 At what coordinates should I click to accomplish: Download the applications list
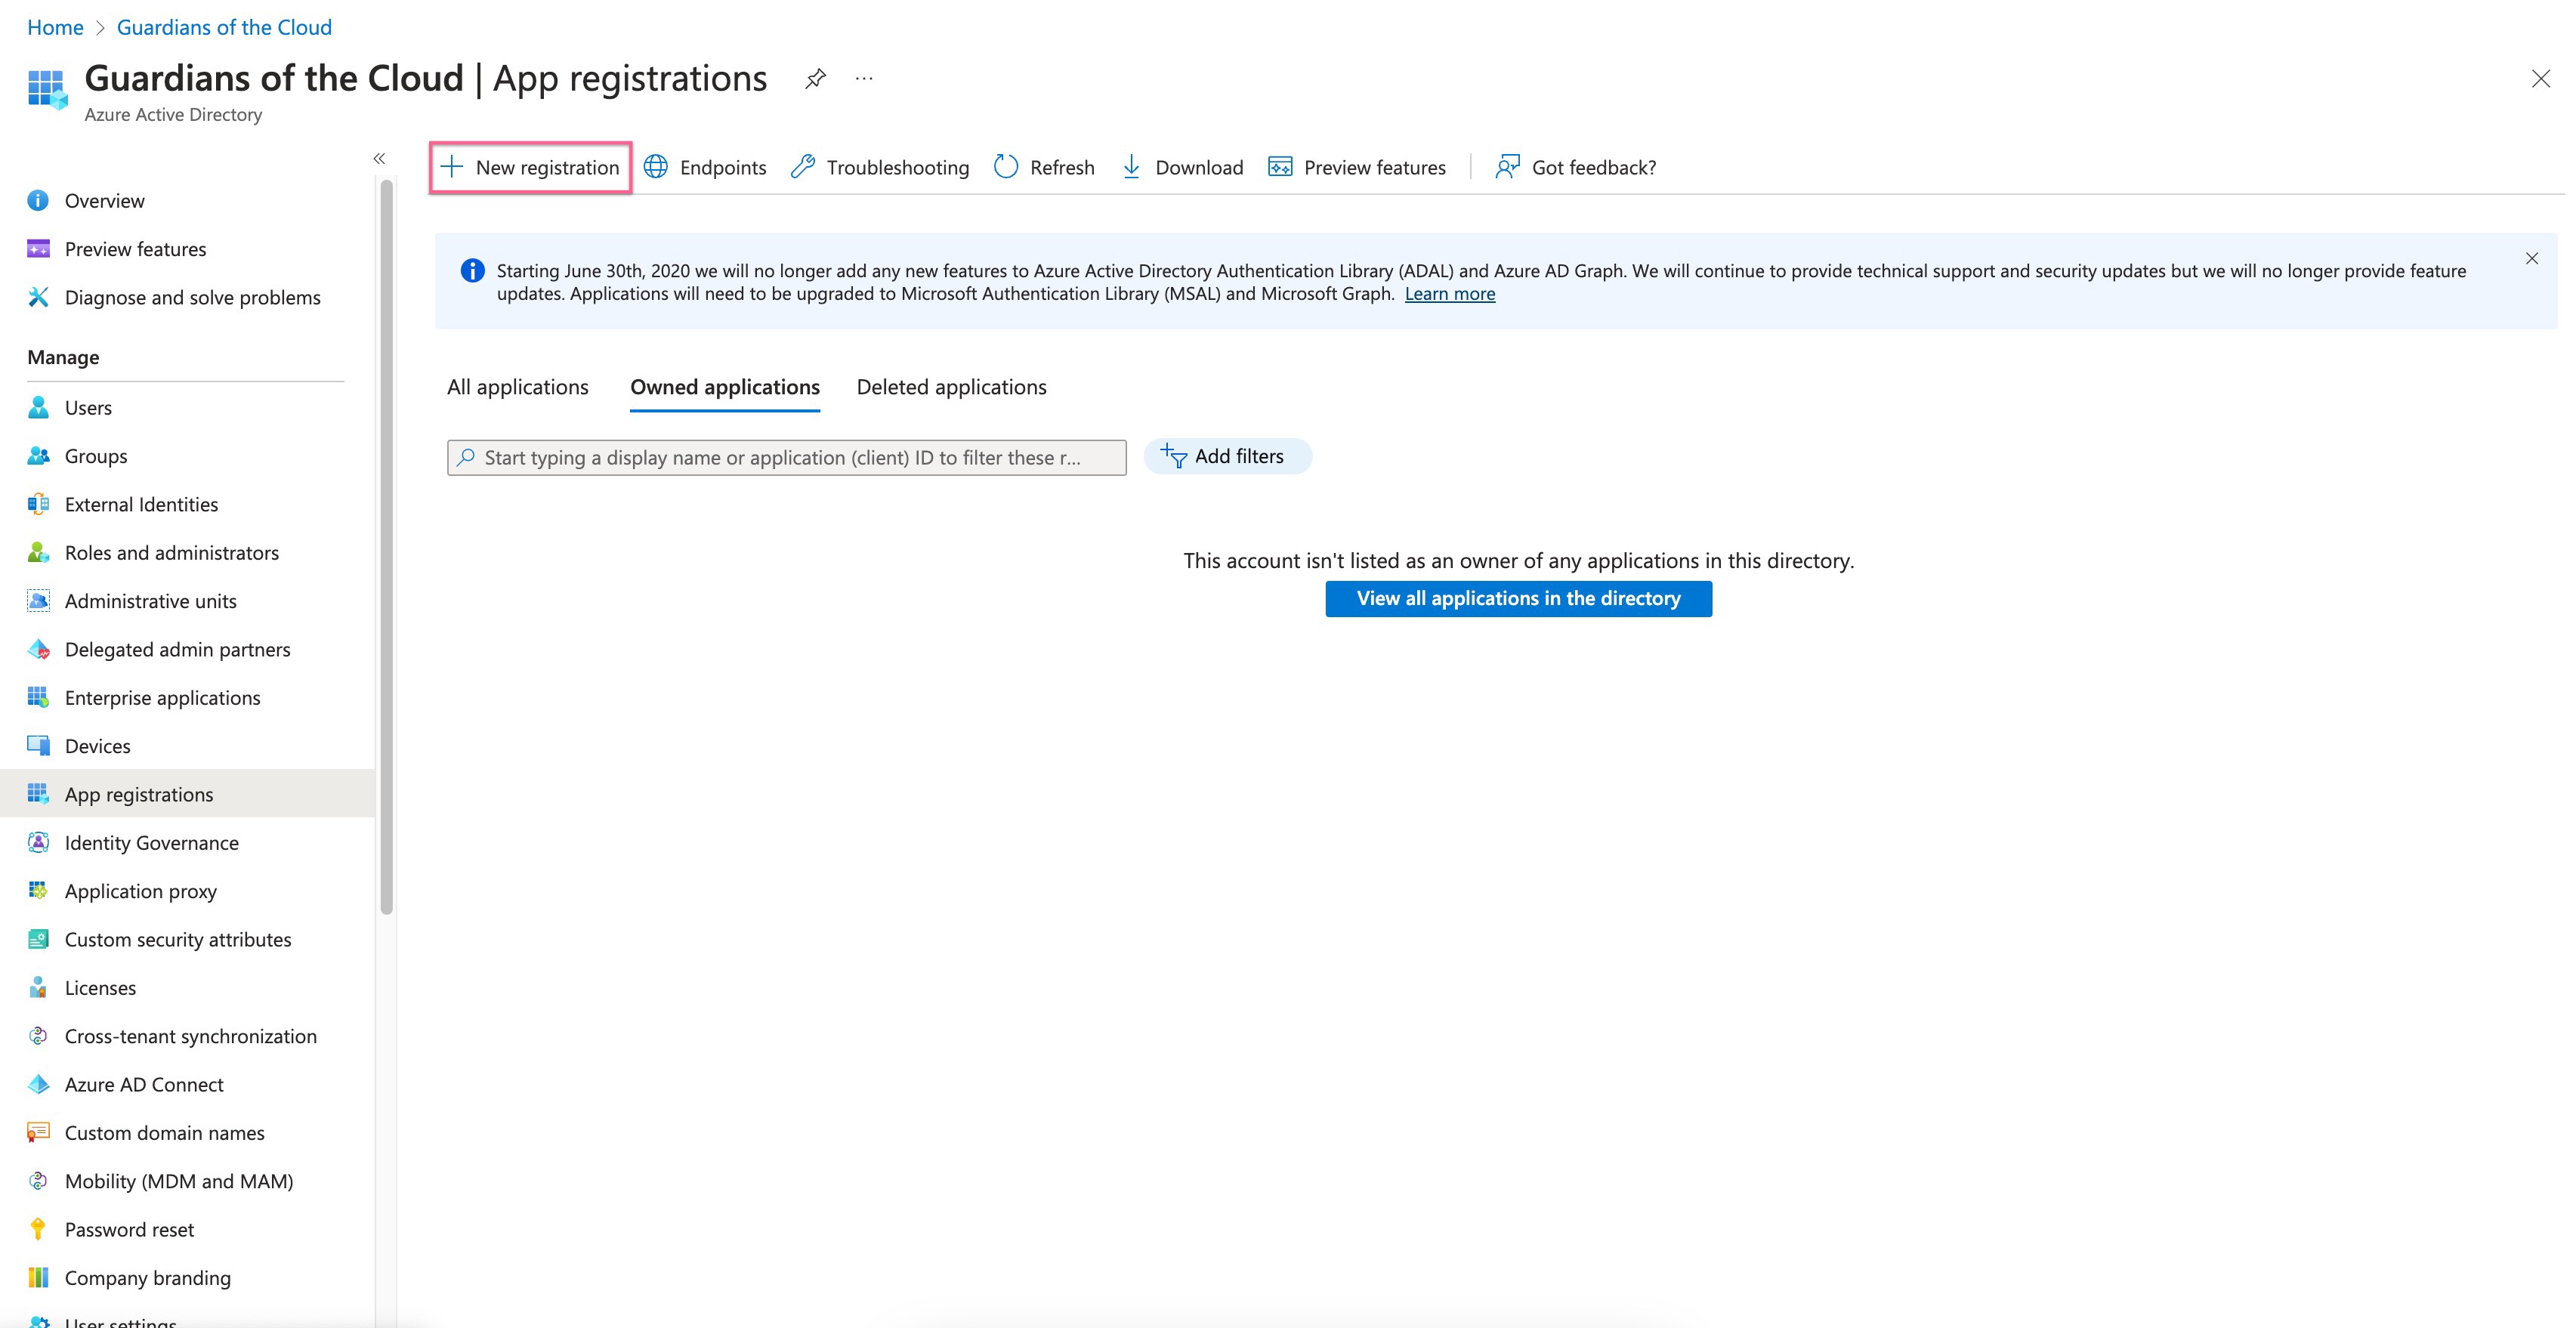1182,167
